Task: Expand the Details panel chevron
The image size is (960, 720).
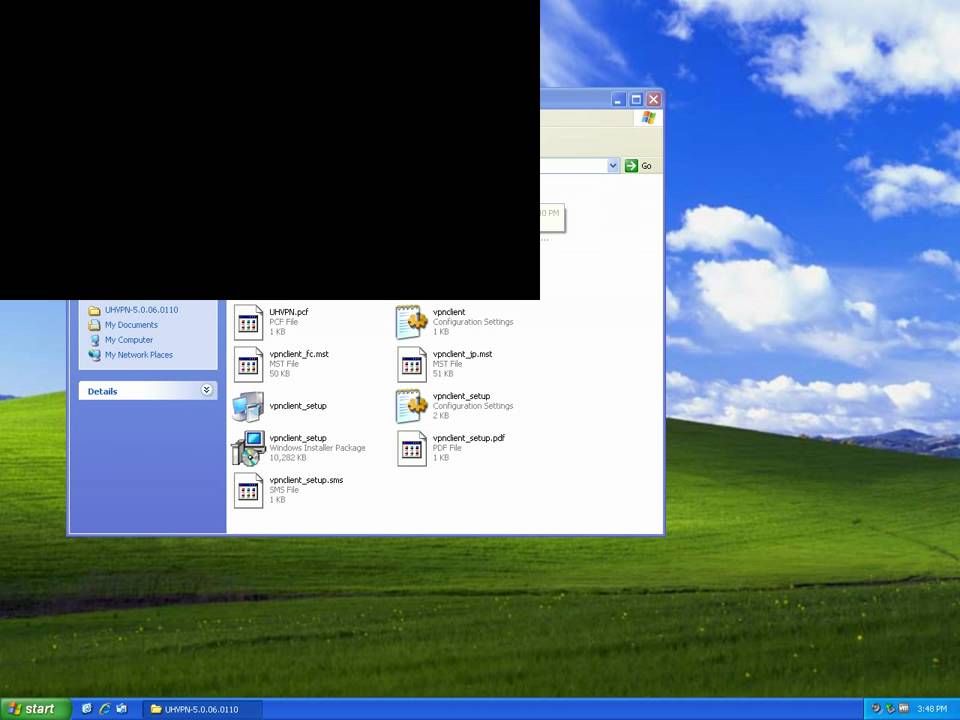Action: click(x=207, y=390)
